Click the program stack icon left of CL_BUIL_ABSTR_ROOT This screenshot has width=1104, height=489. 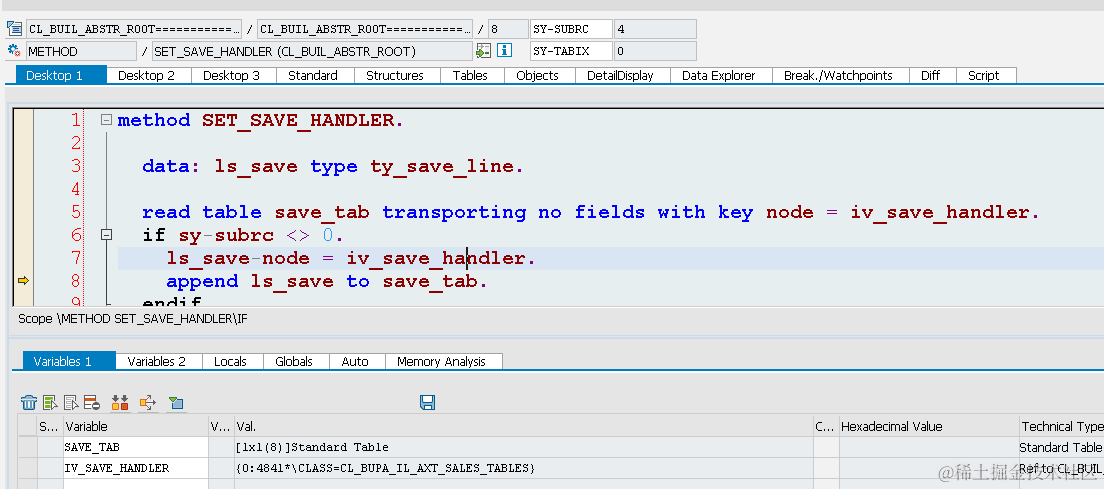pyautogui.click(x=14, y=29)
